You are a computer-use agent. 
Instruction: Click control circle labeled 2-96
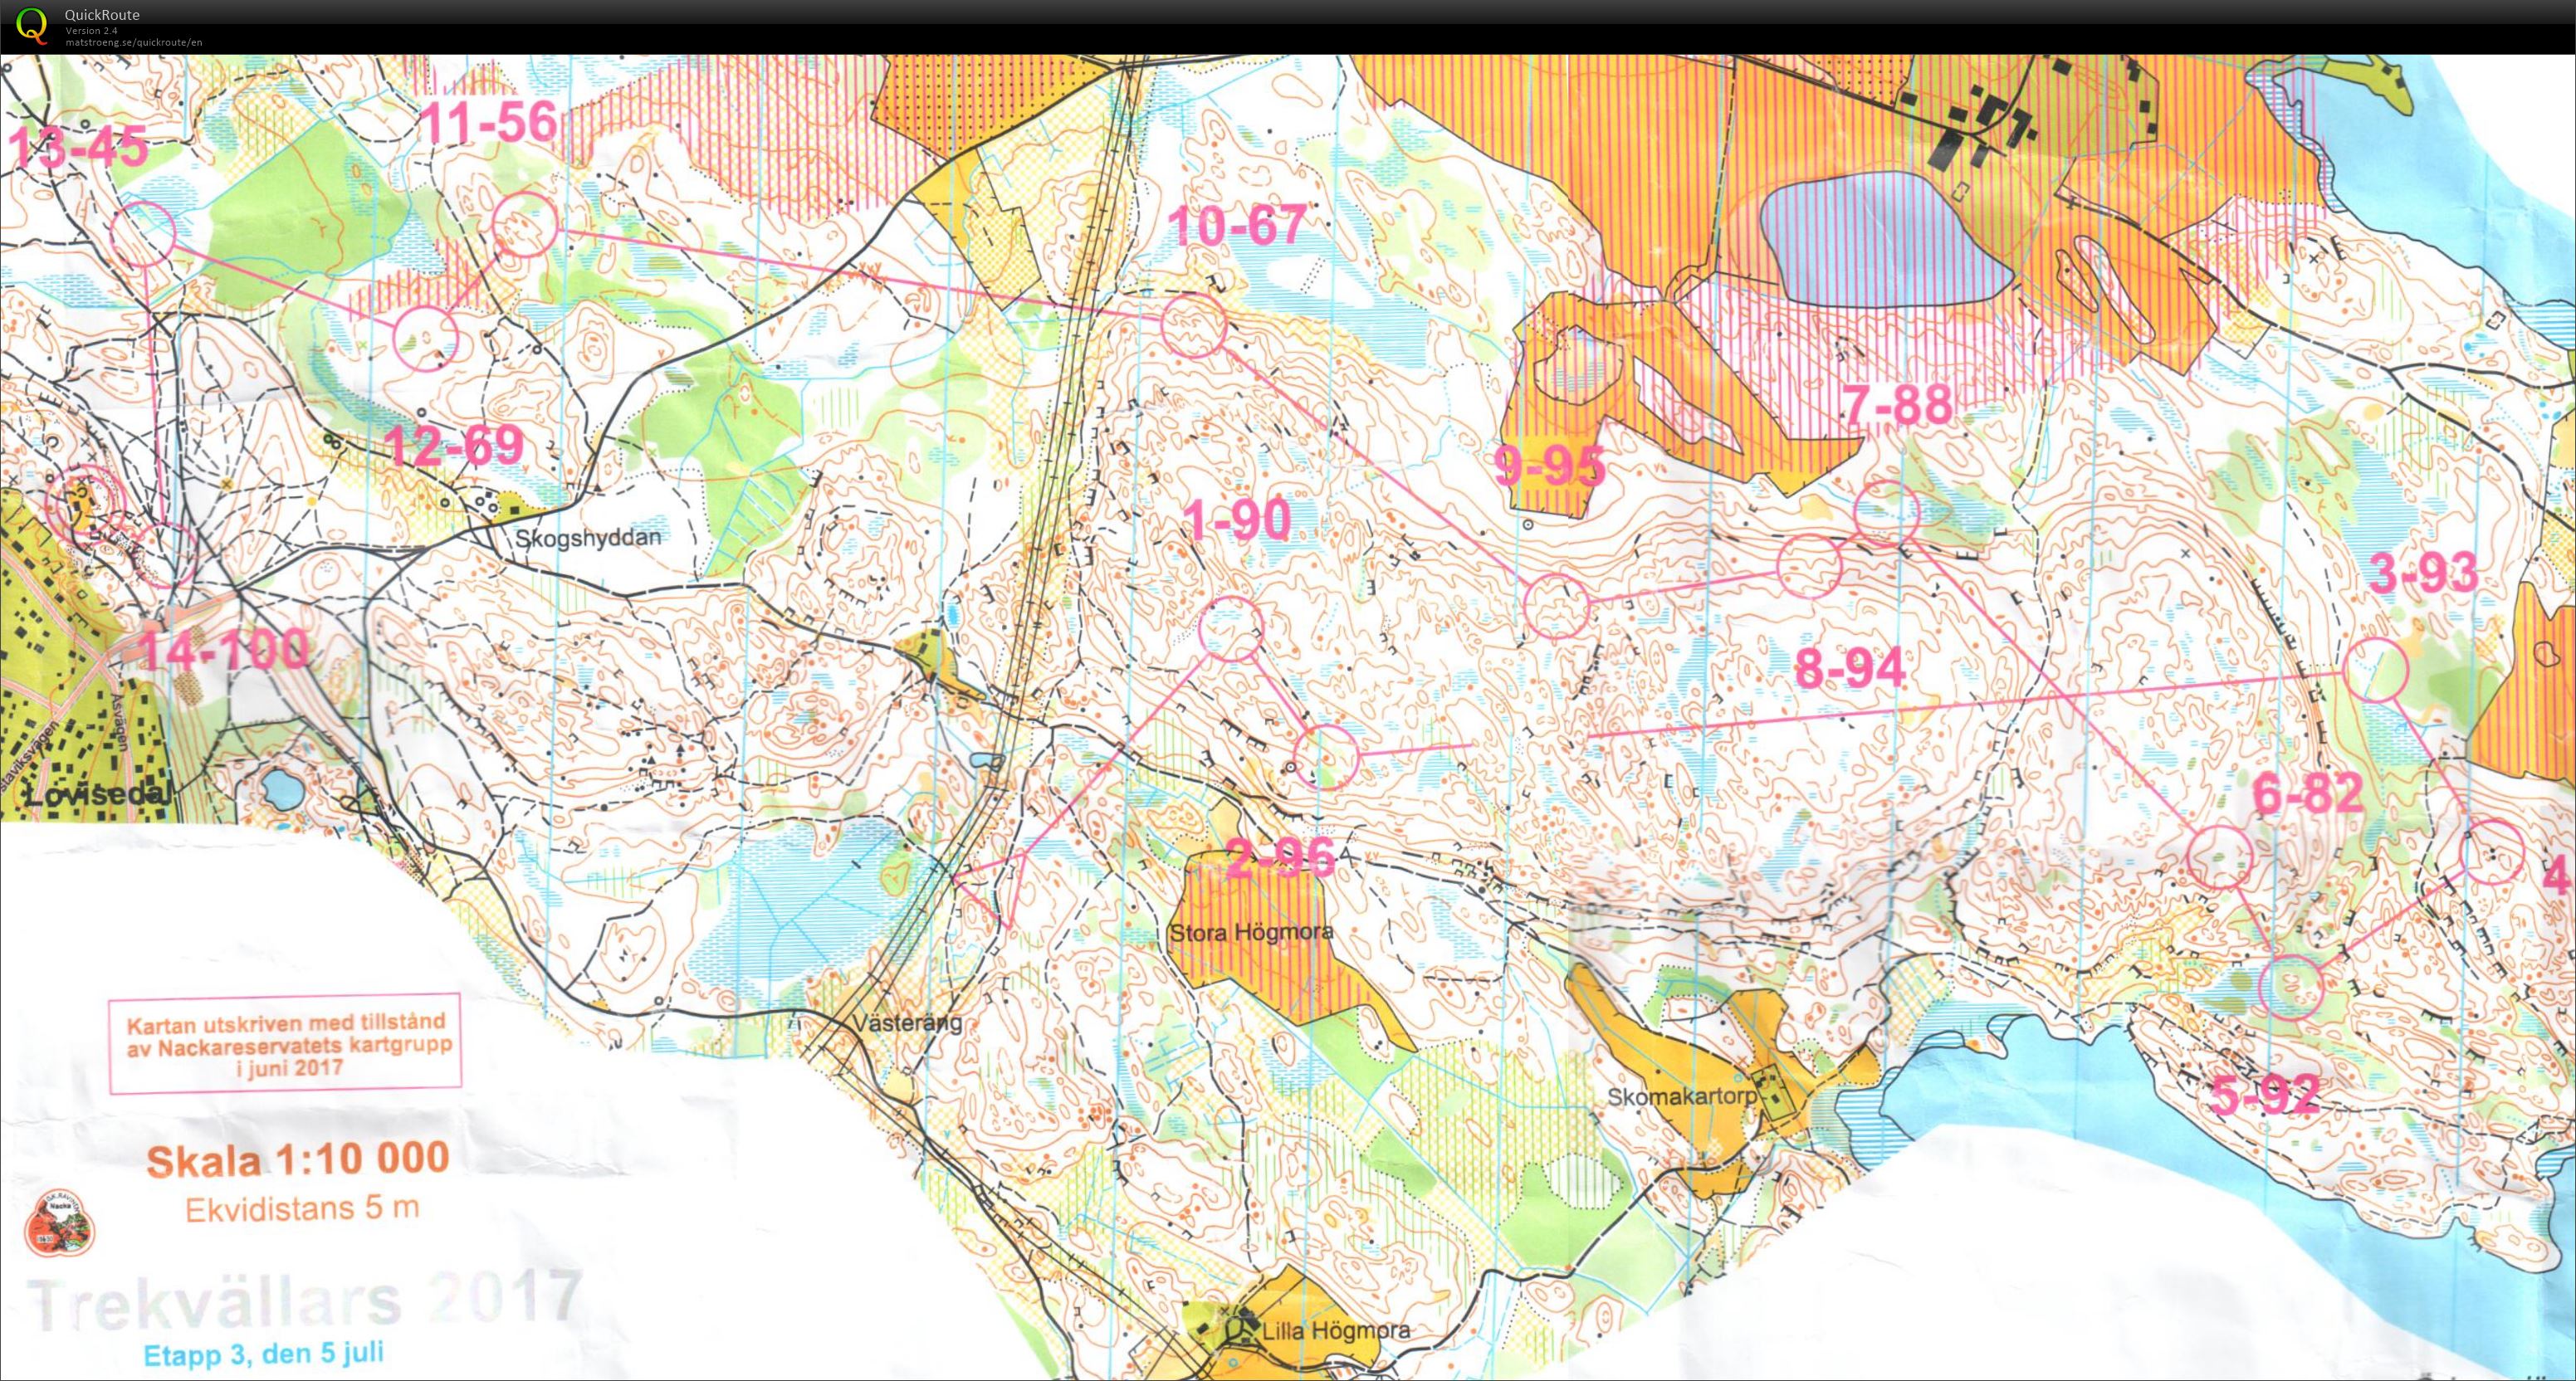click(x=1326, y=757)
